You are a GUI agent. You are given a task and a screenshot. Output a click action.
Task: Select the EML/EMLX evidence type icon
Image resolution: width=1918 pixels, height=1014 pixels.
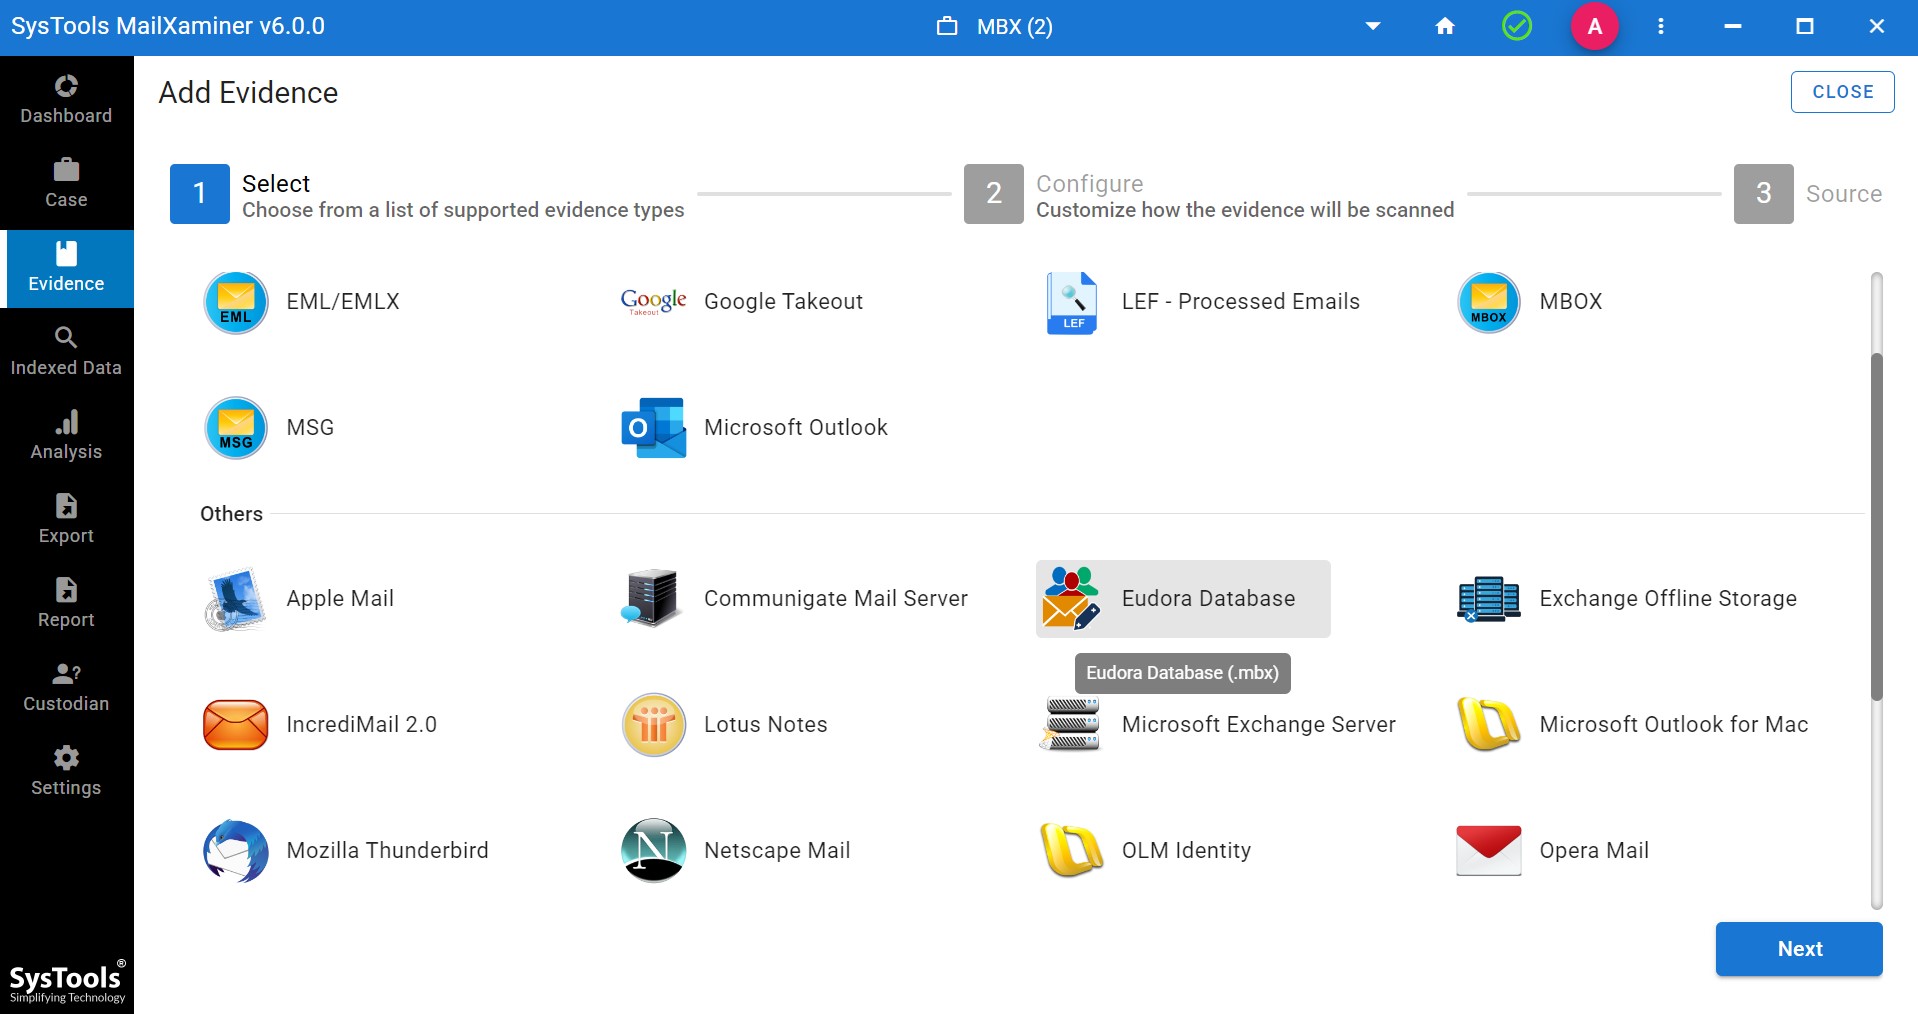(x=236, y=302)
